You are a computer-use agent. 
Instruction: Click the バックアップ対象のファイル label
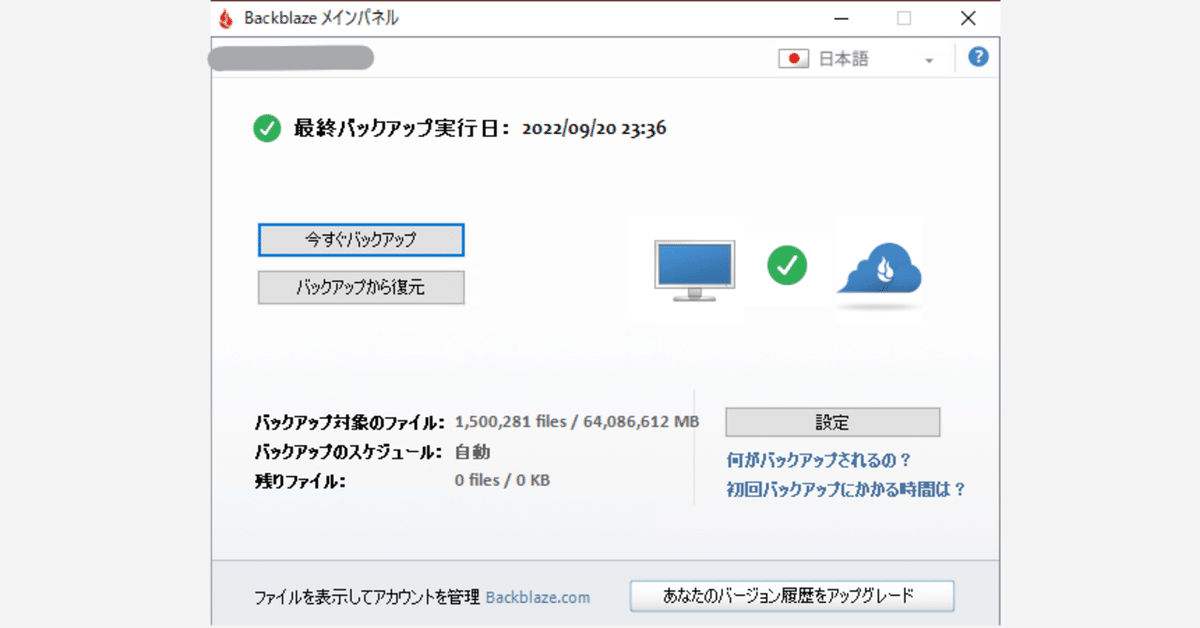[x=350, y=422]
